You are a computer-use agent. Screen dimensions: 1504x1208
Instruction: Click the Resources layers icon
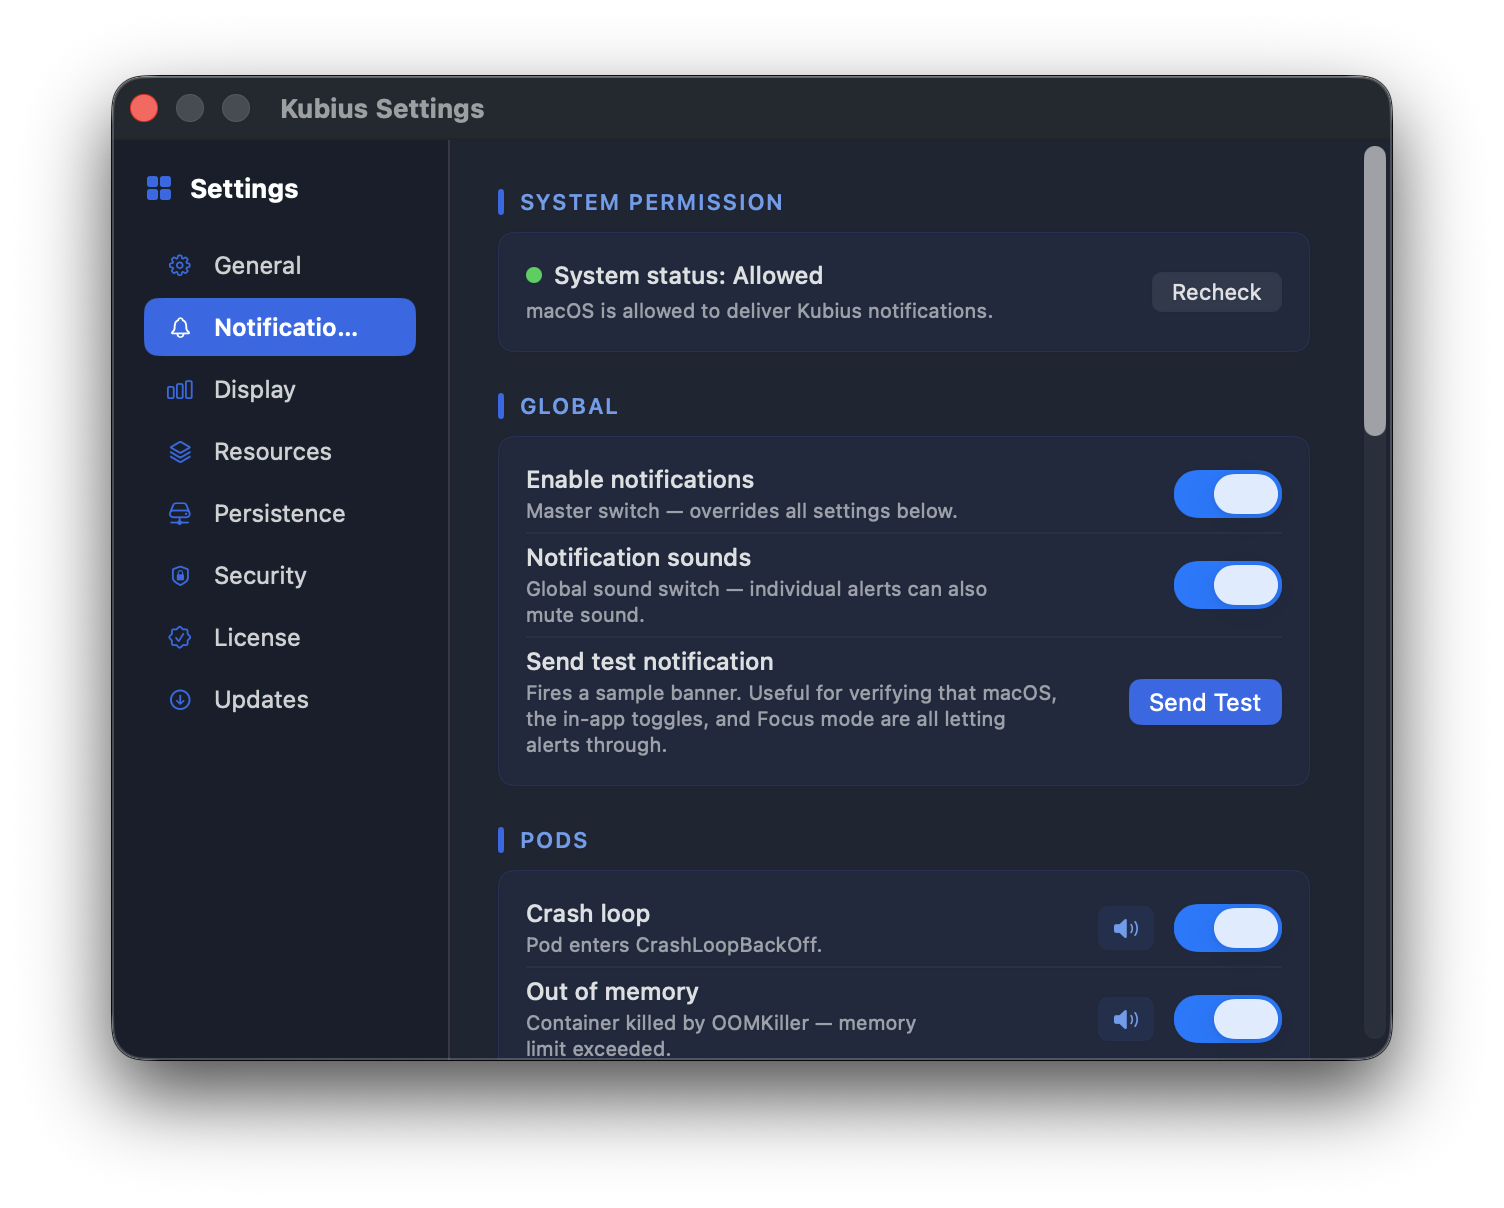[x=180, y=451]
